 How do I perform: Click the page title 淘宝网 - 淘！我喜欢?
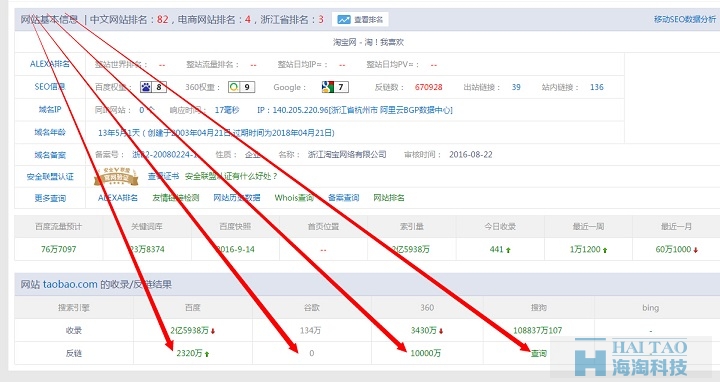368,42
